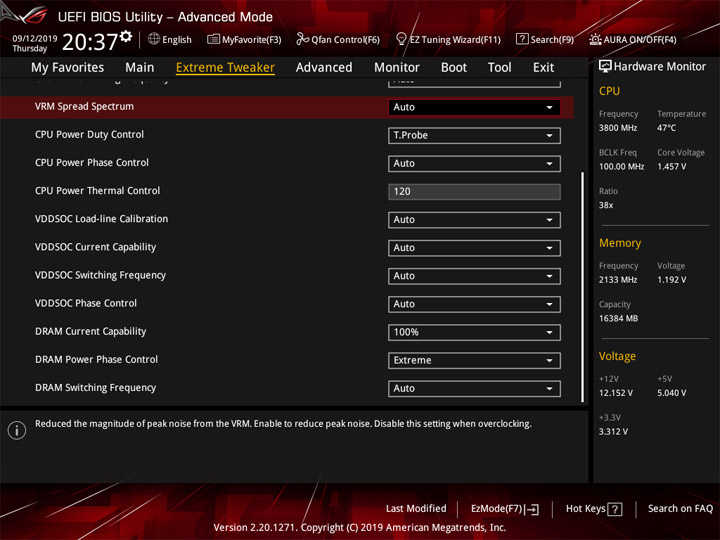The width and height of the screenshot is (720, 540).
Task: Open MyFavorite(F3) list icon
Action: click(x=213, y=39)
